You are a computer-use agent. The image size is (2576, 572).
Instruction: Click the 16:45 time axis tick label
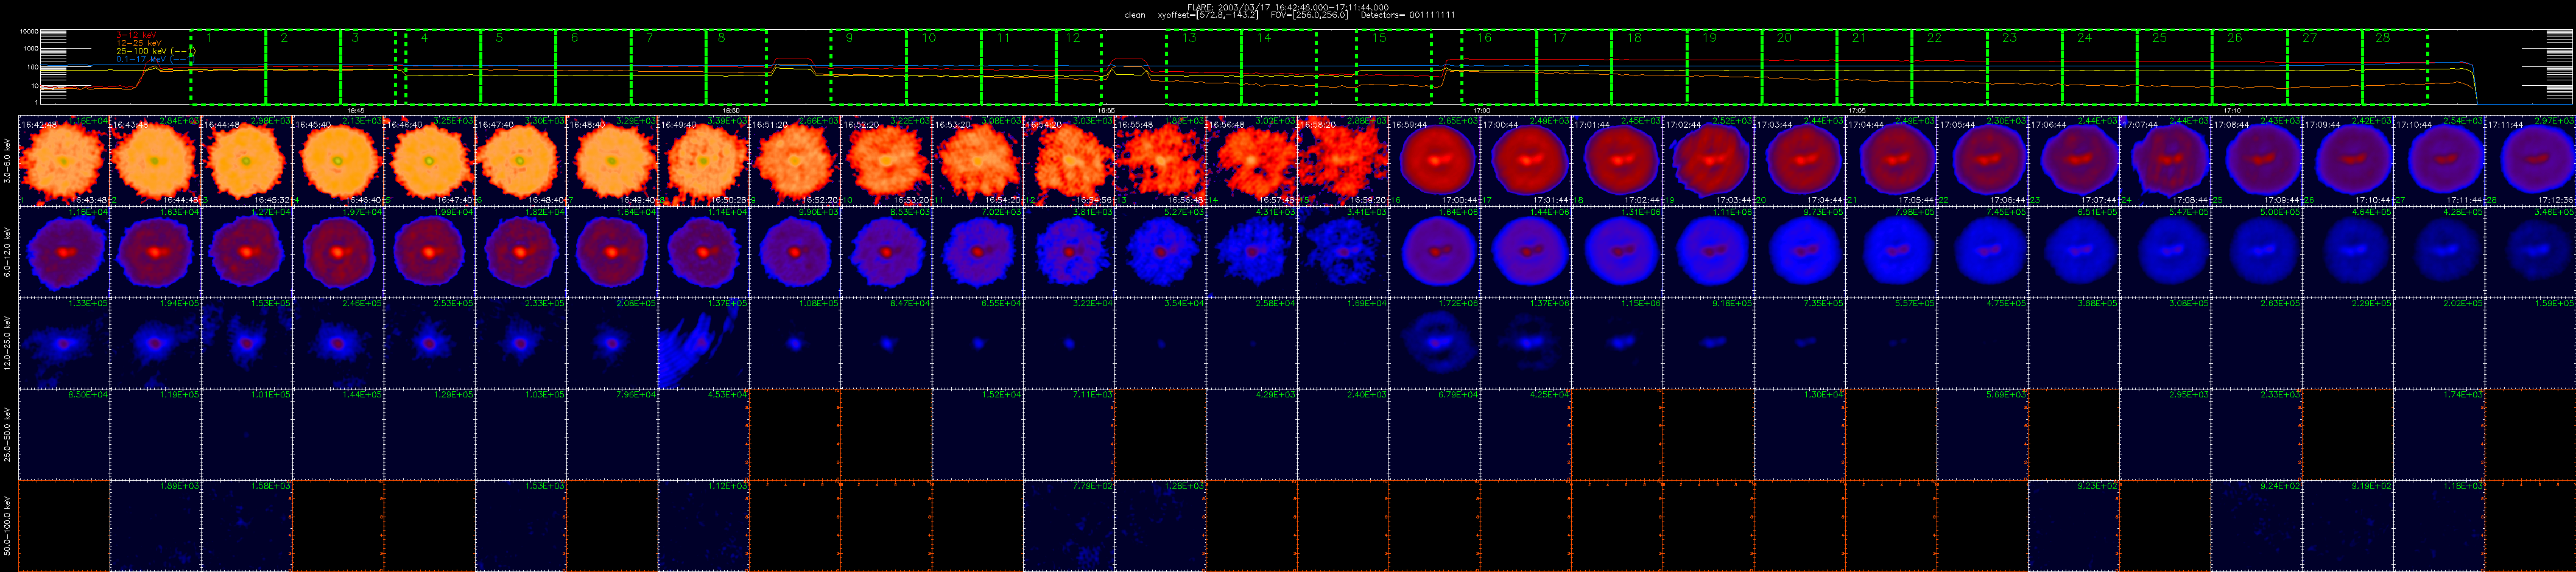coord(355,110)
